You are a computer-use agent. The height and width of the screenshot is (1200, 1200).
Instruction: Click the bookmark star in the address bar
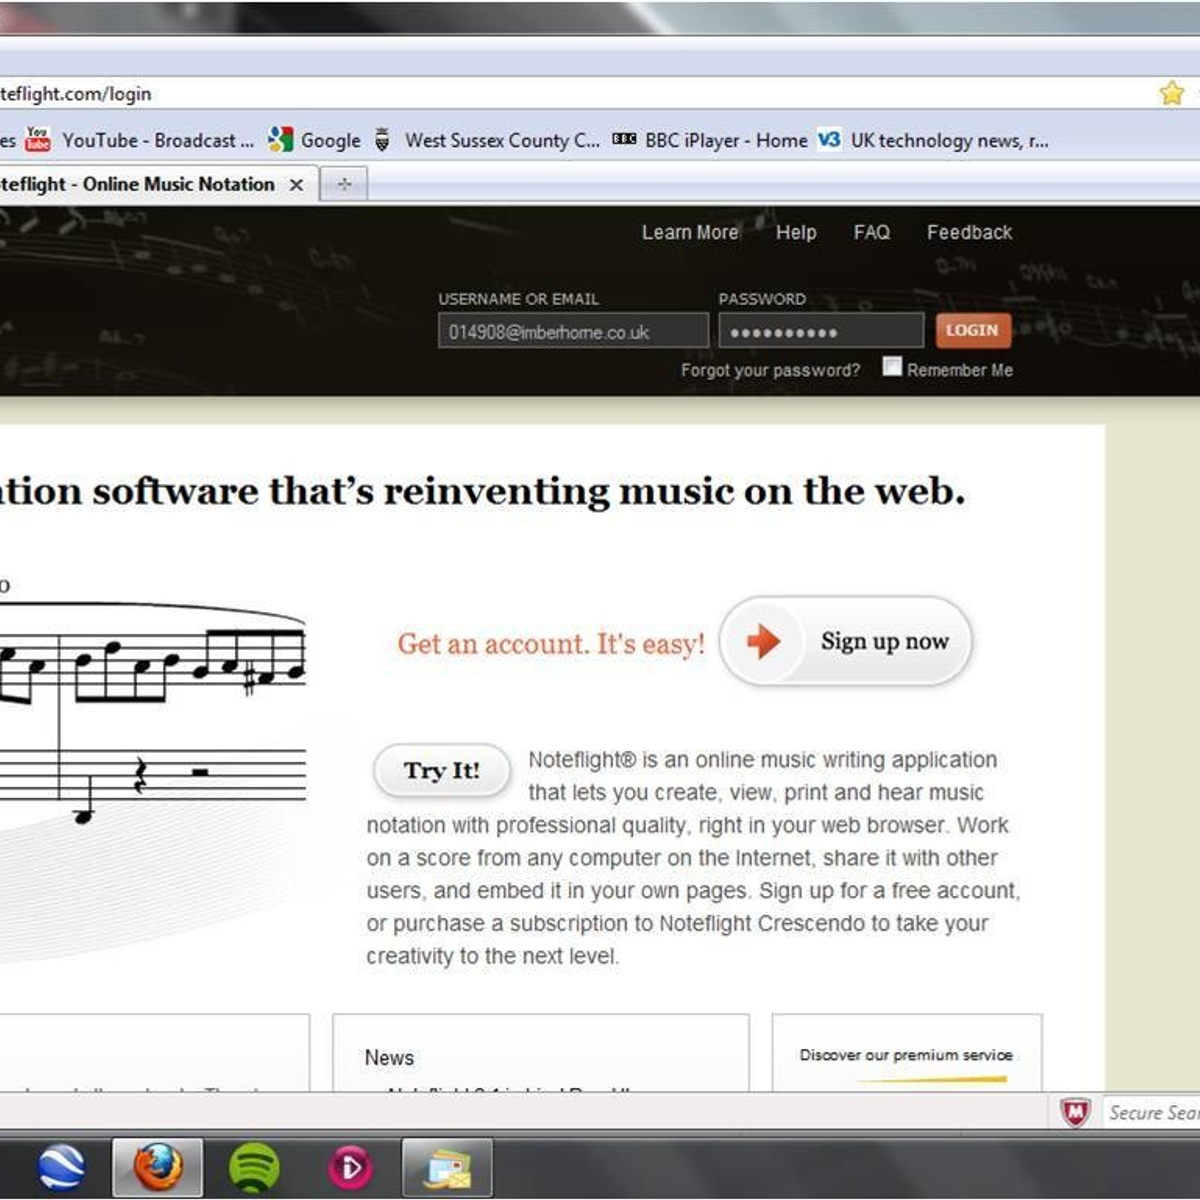[1171, 93]
